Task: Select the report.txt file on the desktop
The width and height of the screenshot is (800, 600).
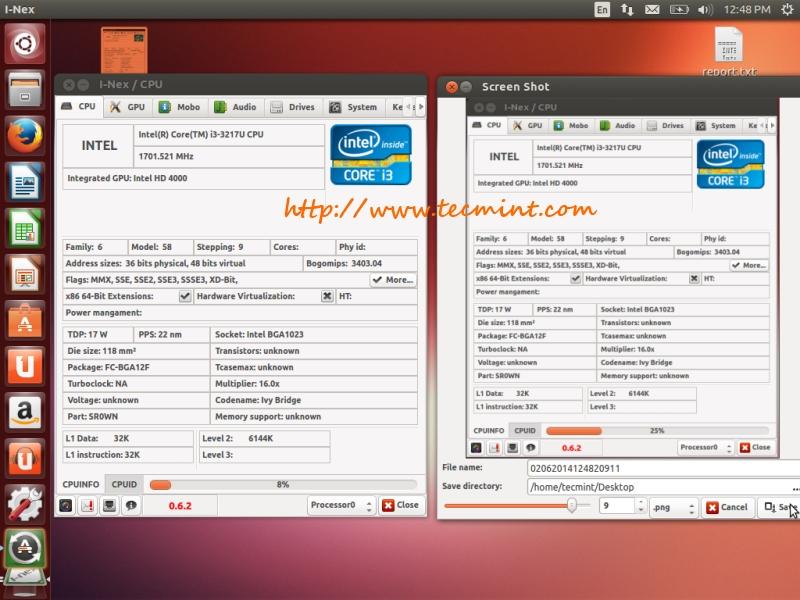Action: pos(729,51)
